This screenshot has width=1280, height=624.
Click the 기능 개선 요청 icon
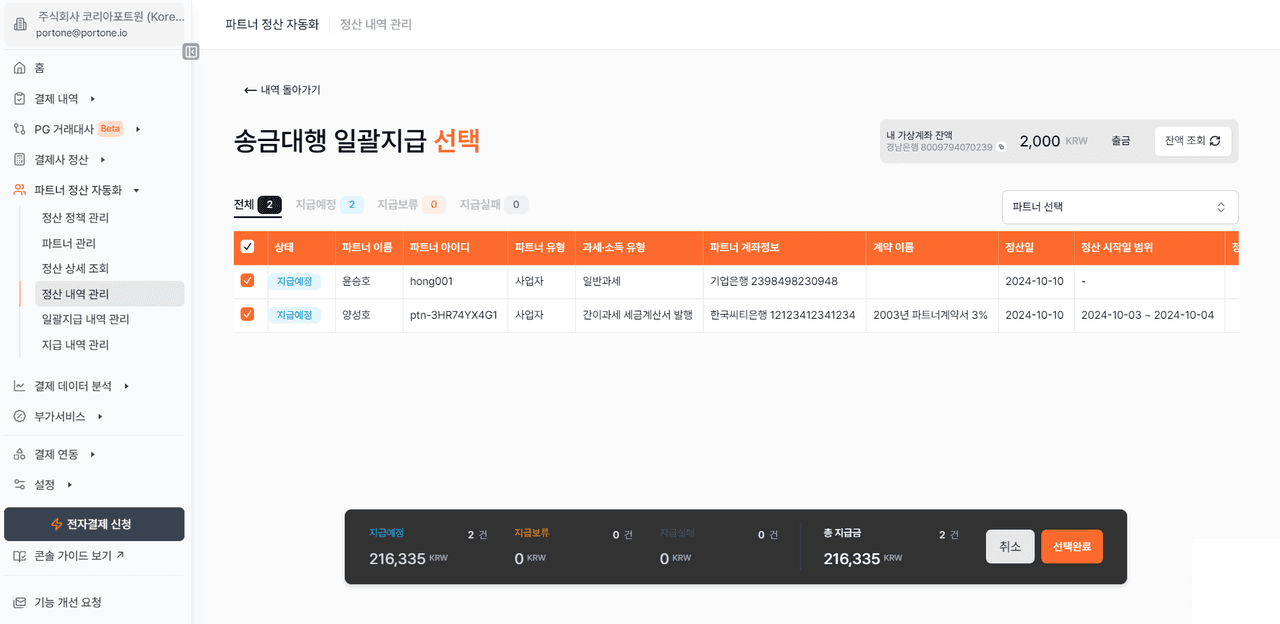(x=19, y=603)
